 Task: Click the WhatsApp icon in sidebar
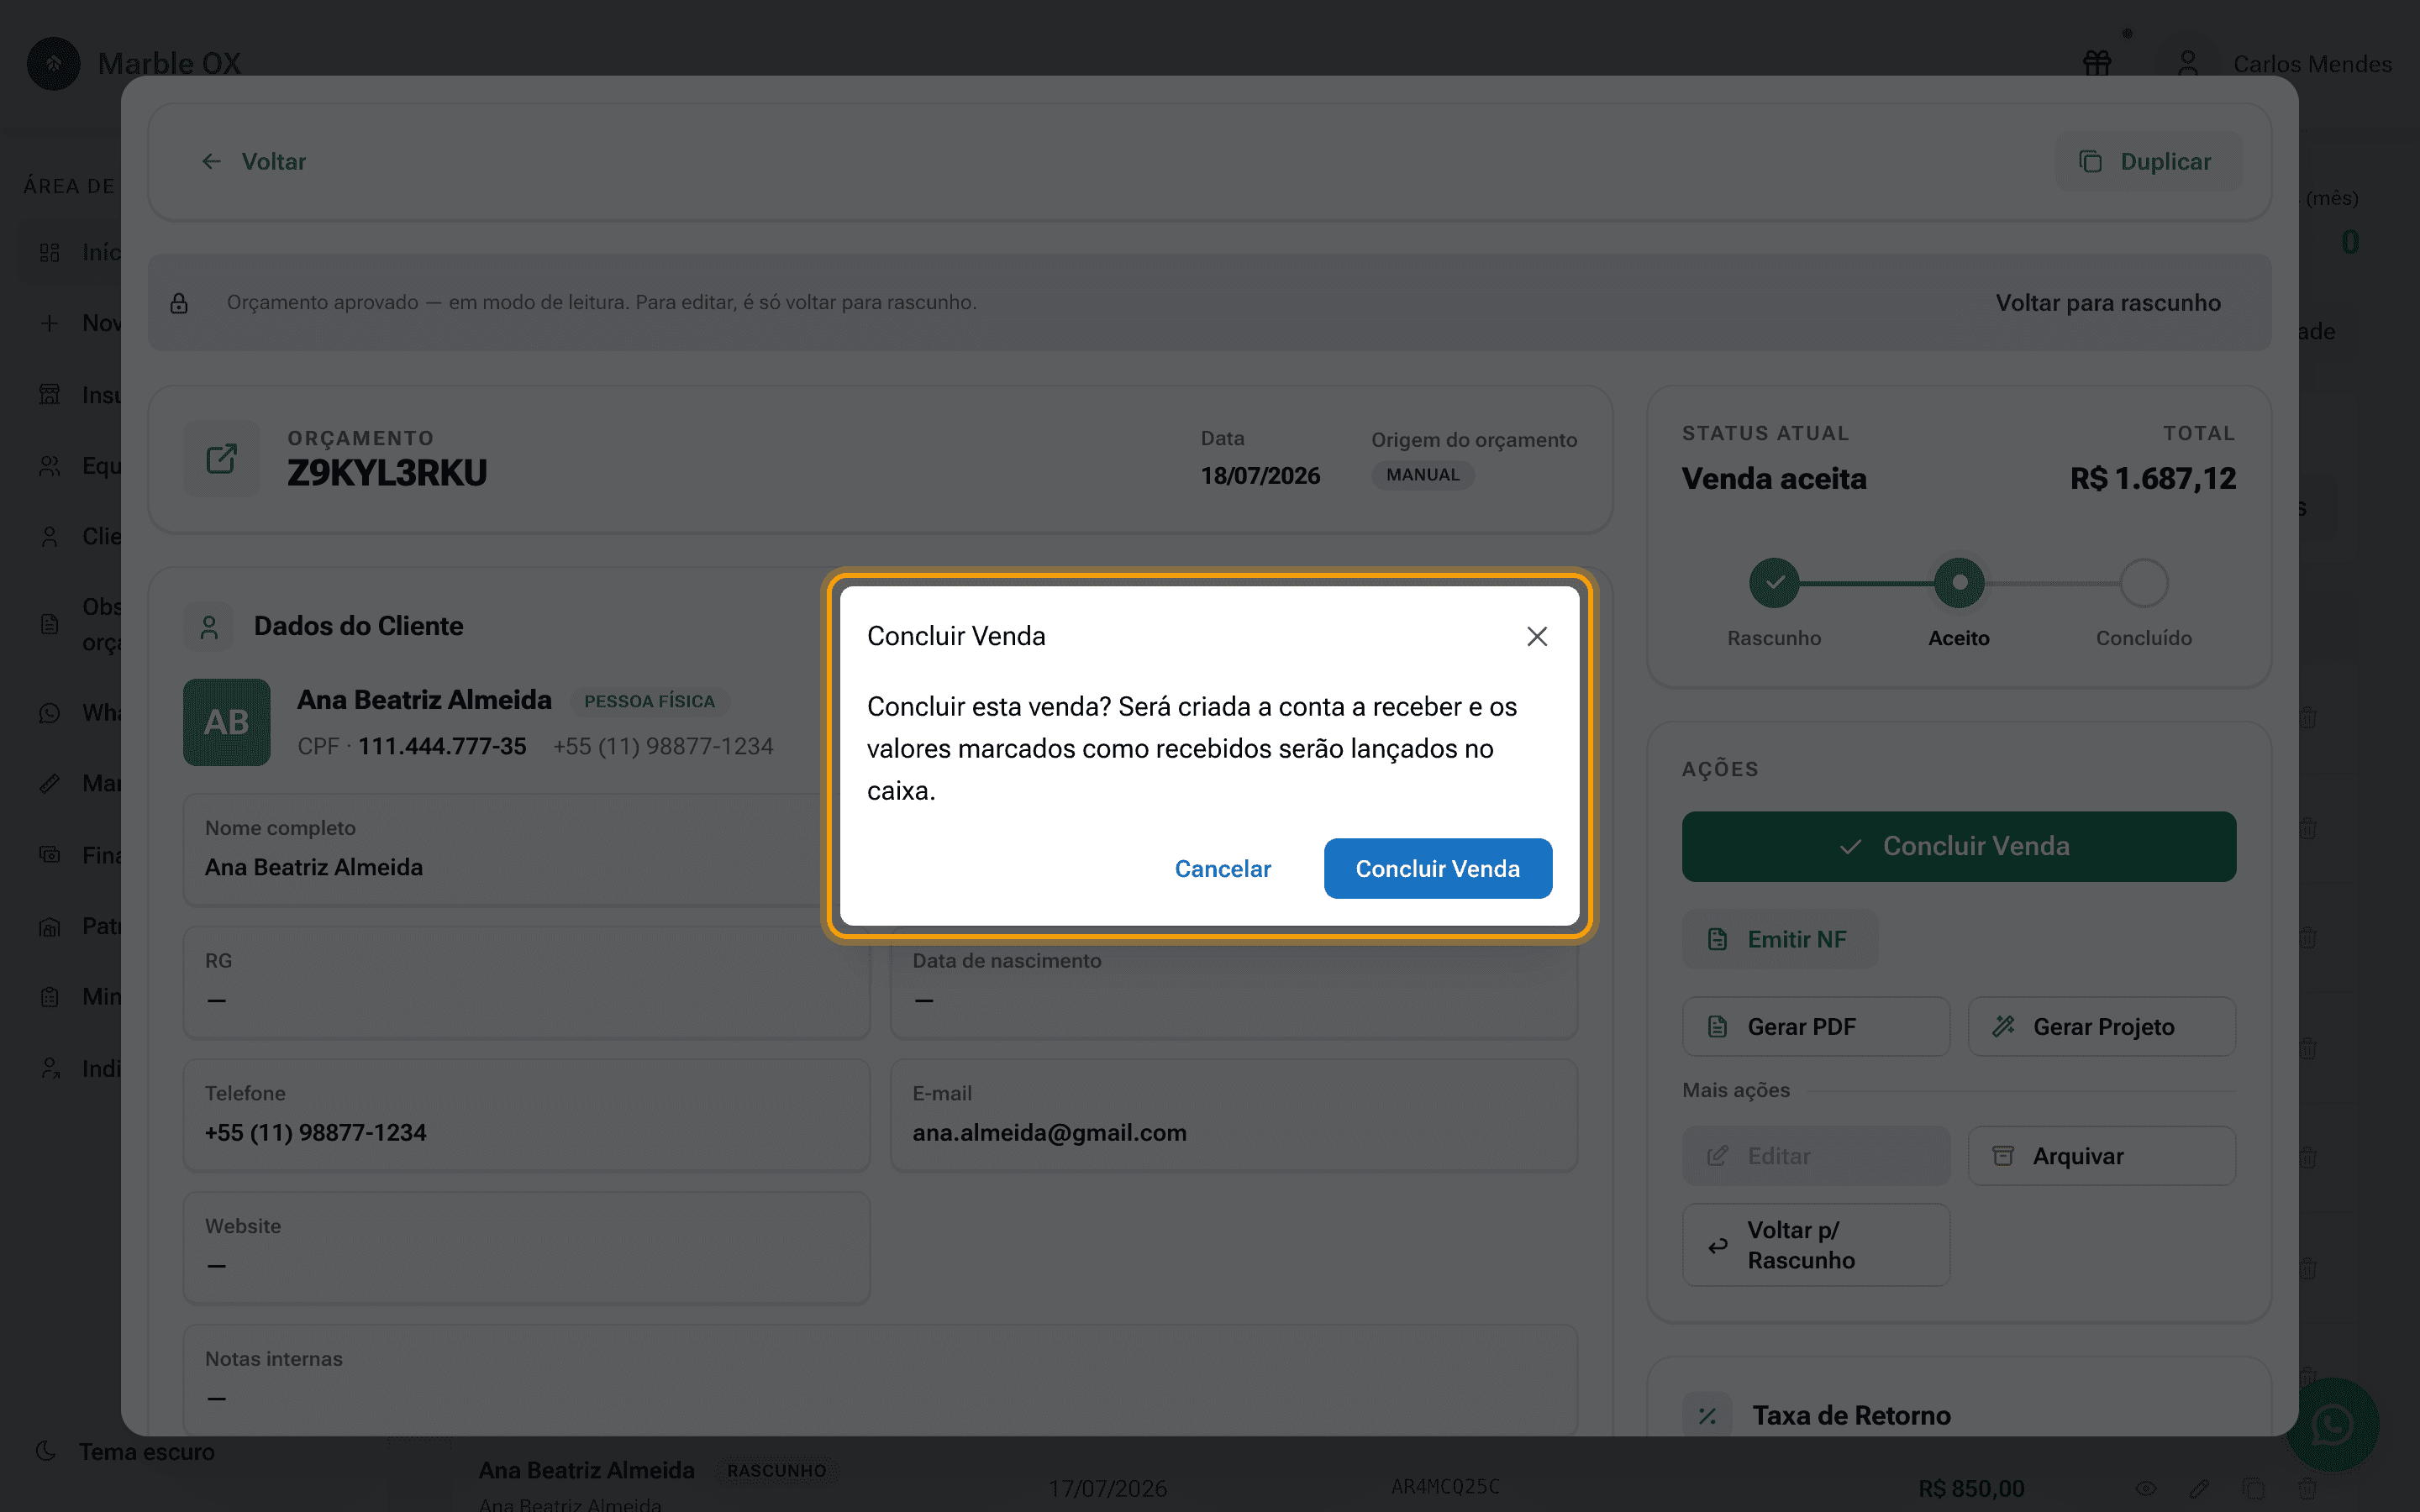coord(50,712)
